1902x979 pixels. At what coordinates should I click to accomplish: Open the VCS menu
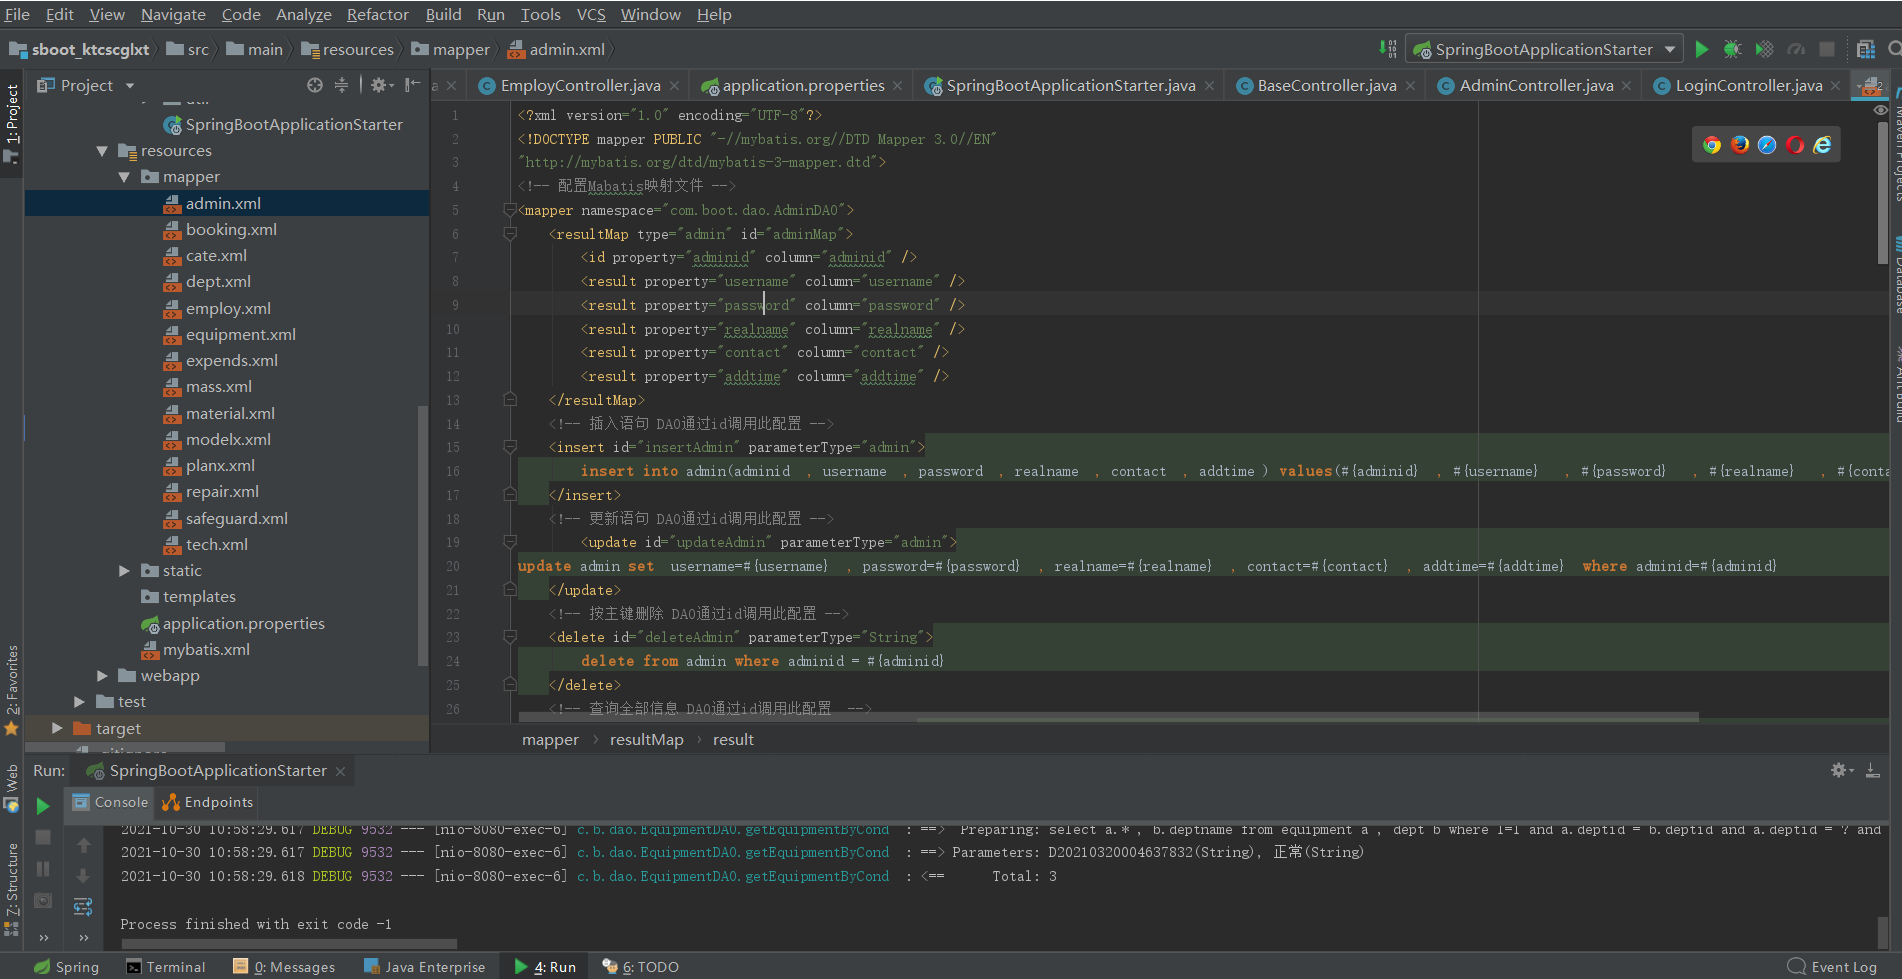coord(591,14)
